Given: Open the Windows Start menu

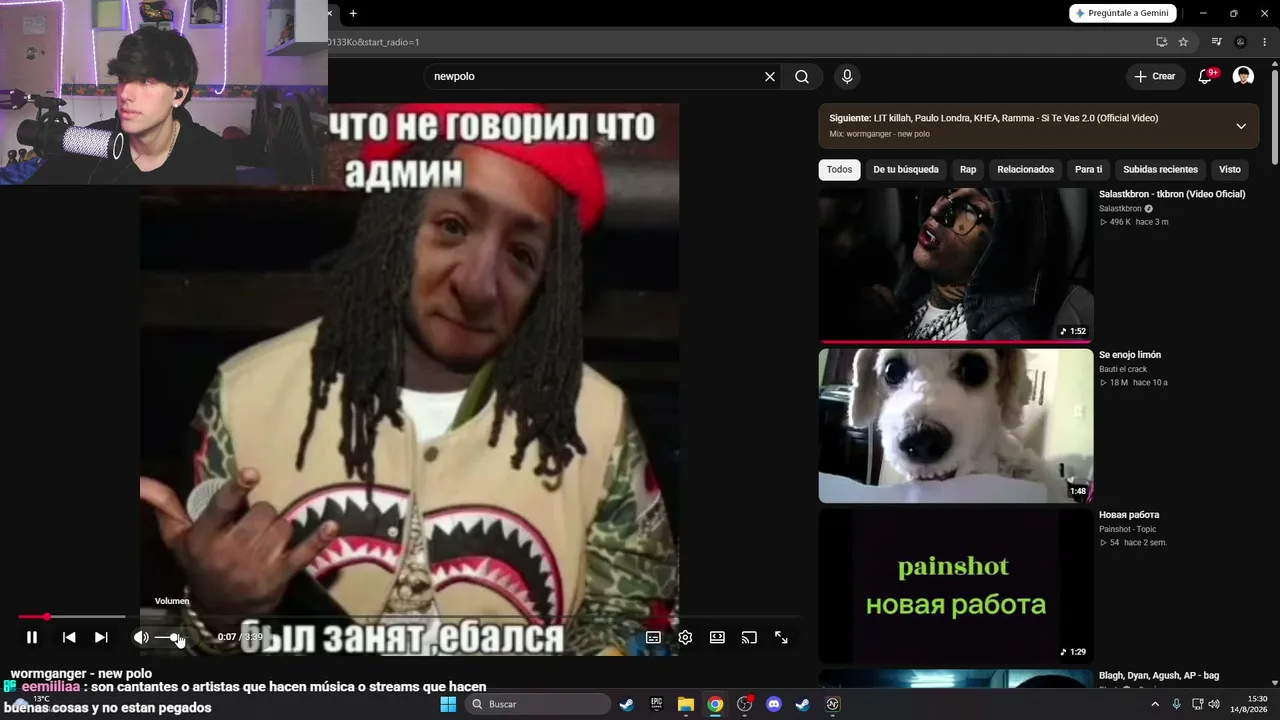Looking at the screenshot, I should pos(448,704).
